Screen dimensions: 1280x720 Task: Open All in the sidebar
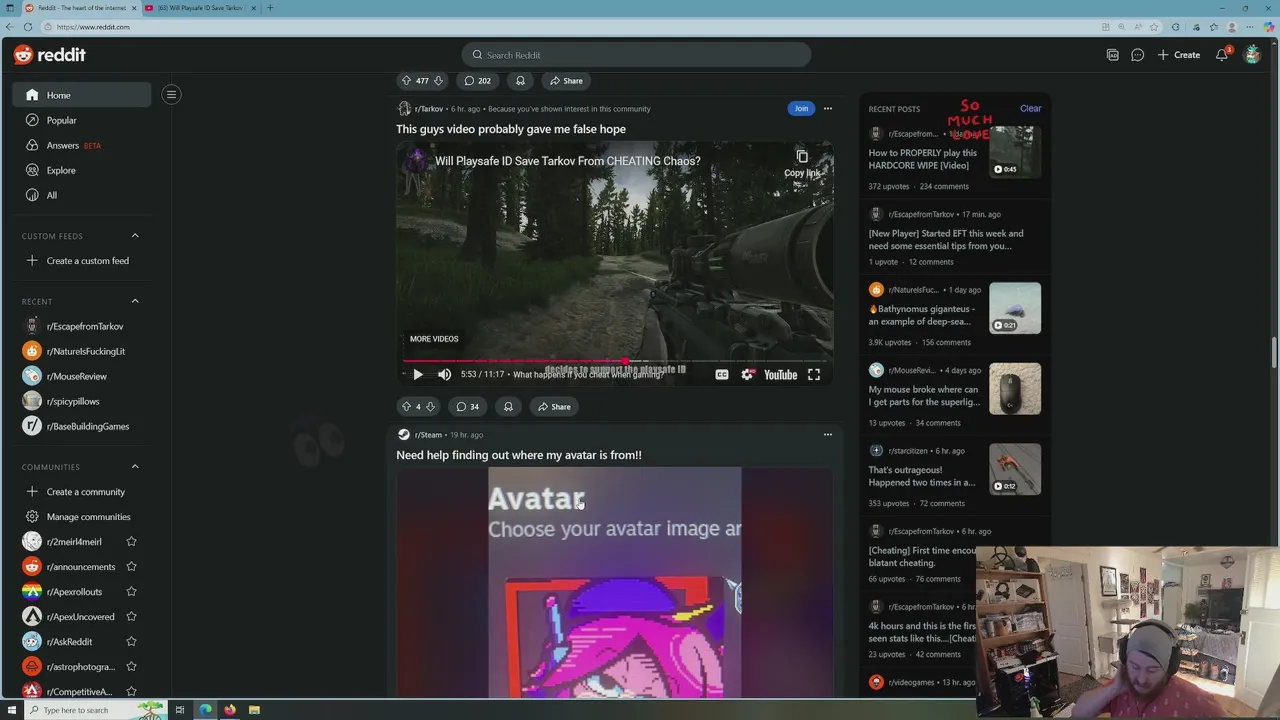(82, 195)
